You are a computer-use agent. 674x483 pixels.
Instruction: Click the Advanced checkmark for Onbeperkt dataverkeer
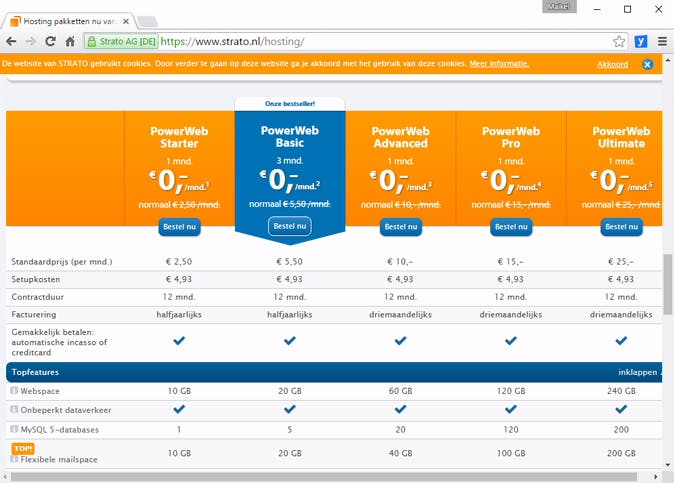pos(401,409)
